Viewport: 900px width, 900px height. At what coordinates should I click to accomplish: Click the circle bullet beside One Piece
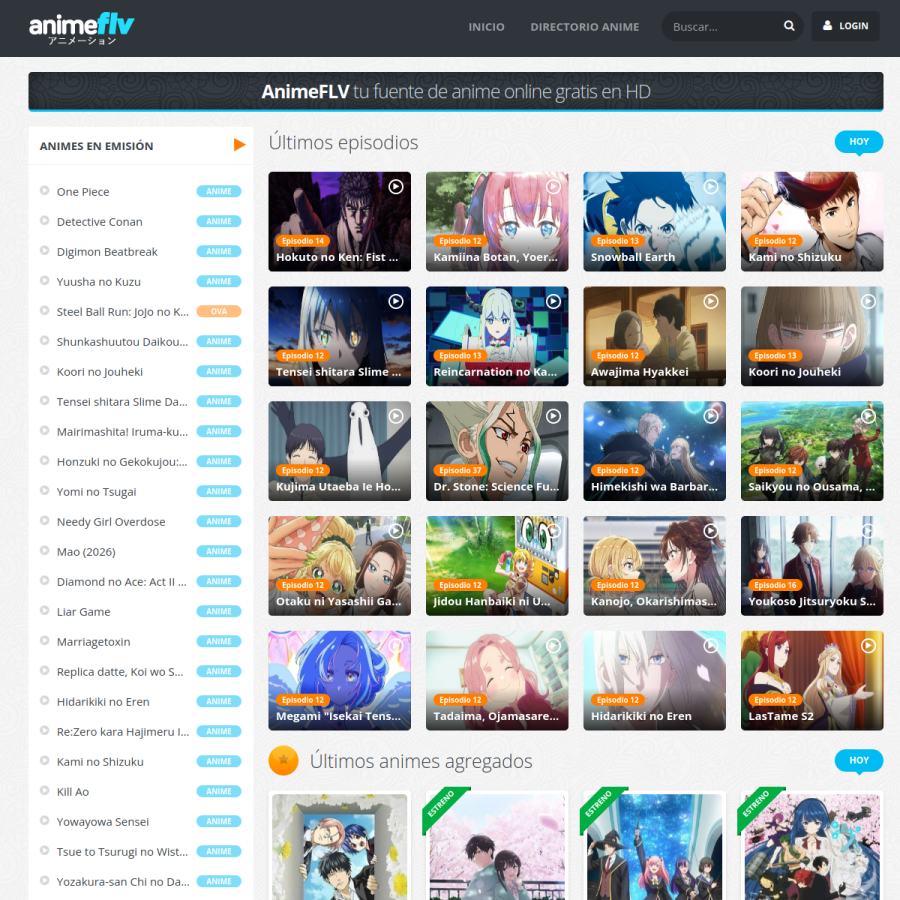[44, 190]
